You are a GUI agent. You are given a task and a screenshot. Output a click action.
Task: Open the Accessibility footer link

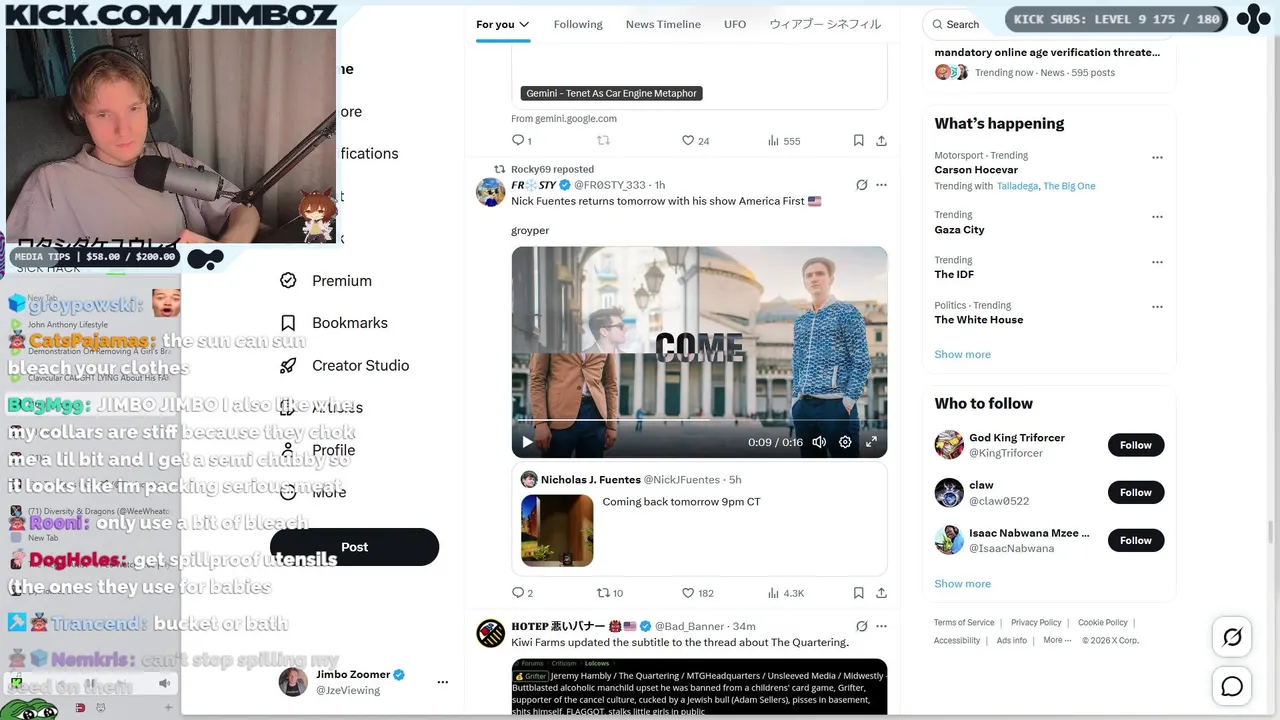[957, 640]
